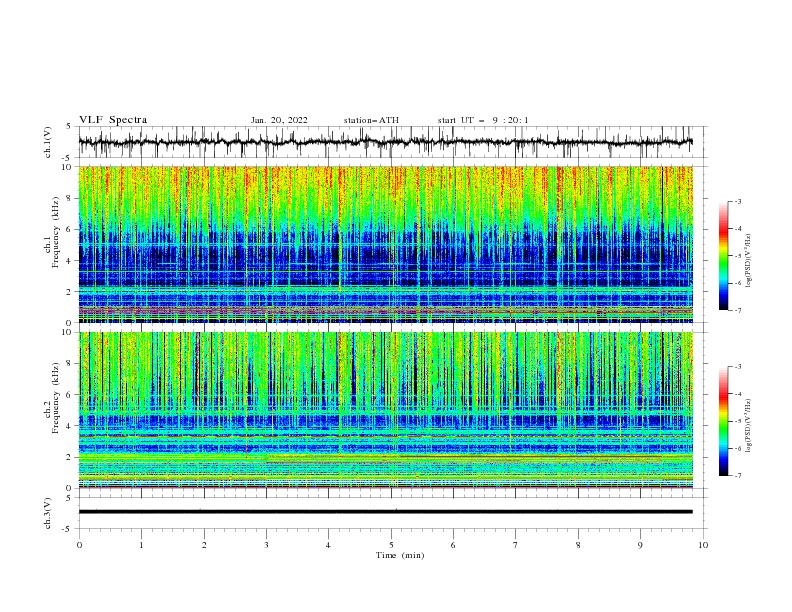Click the ch.2 spectrogram plot area
792x612 pixels.
point(386,410)
